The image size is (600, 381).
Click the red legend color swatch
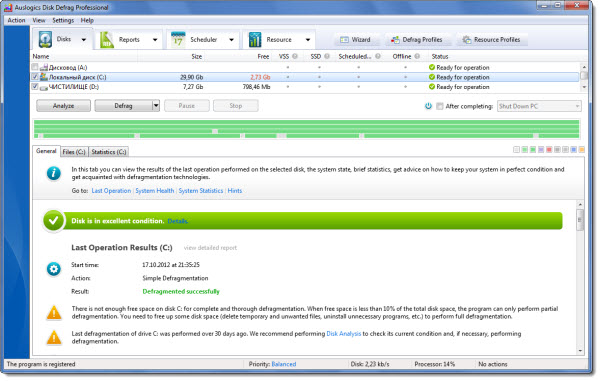click(x=549, y=150)
